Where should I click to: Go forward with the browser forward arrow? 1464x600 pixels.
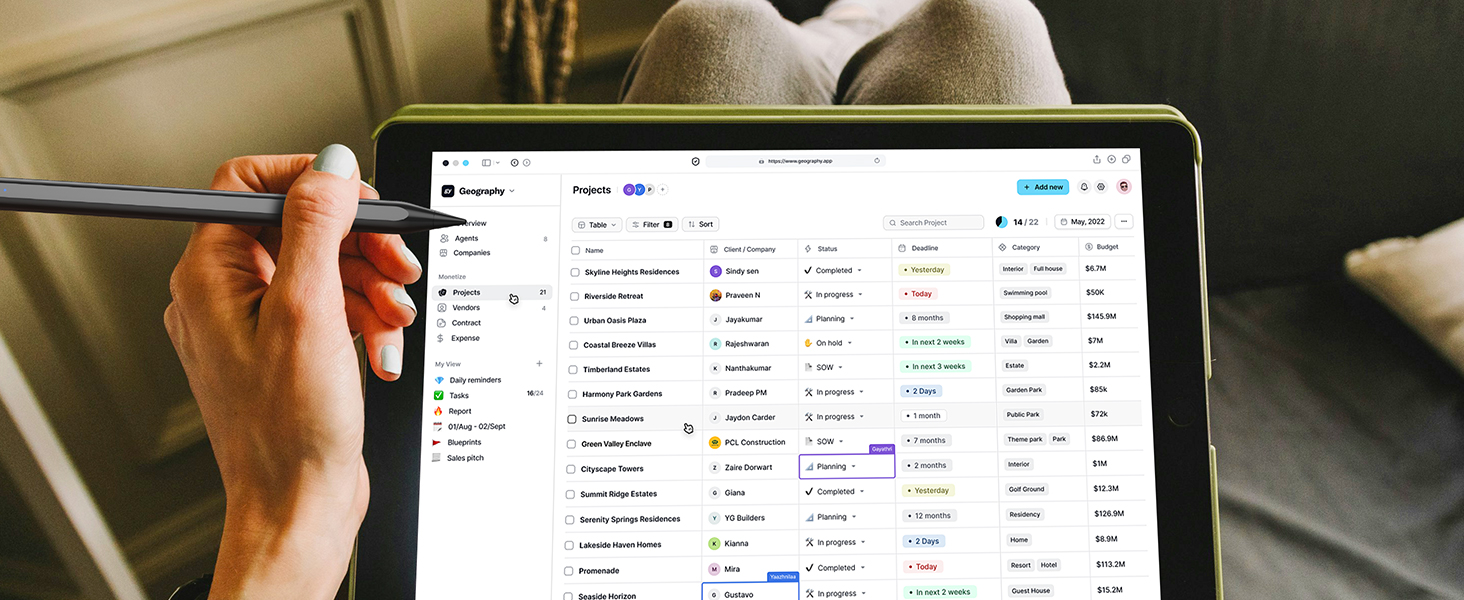(x=527, y=162)
